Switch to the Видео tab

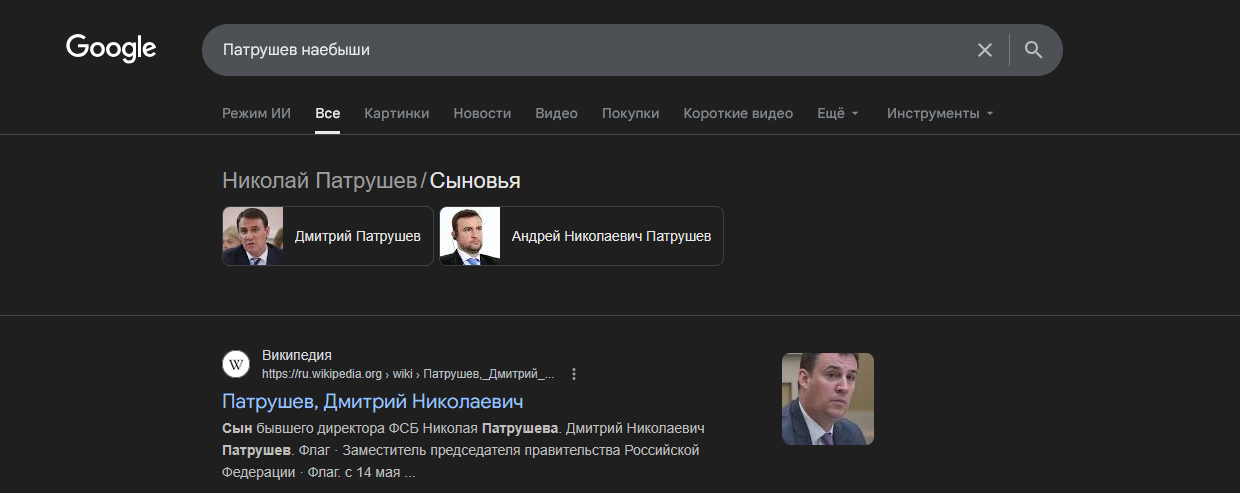pyautogui.click(x=556, y=113)
